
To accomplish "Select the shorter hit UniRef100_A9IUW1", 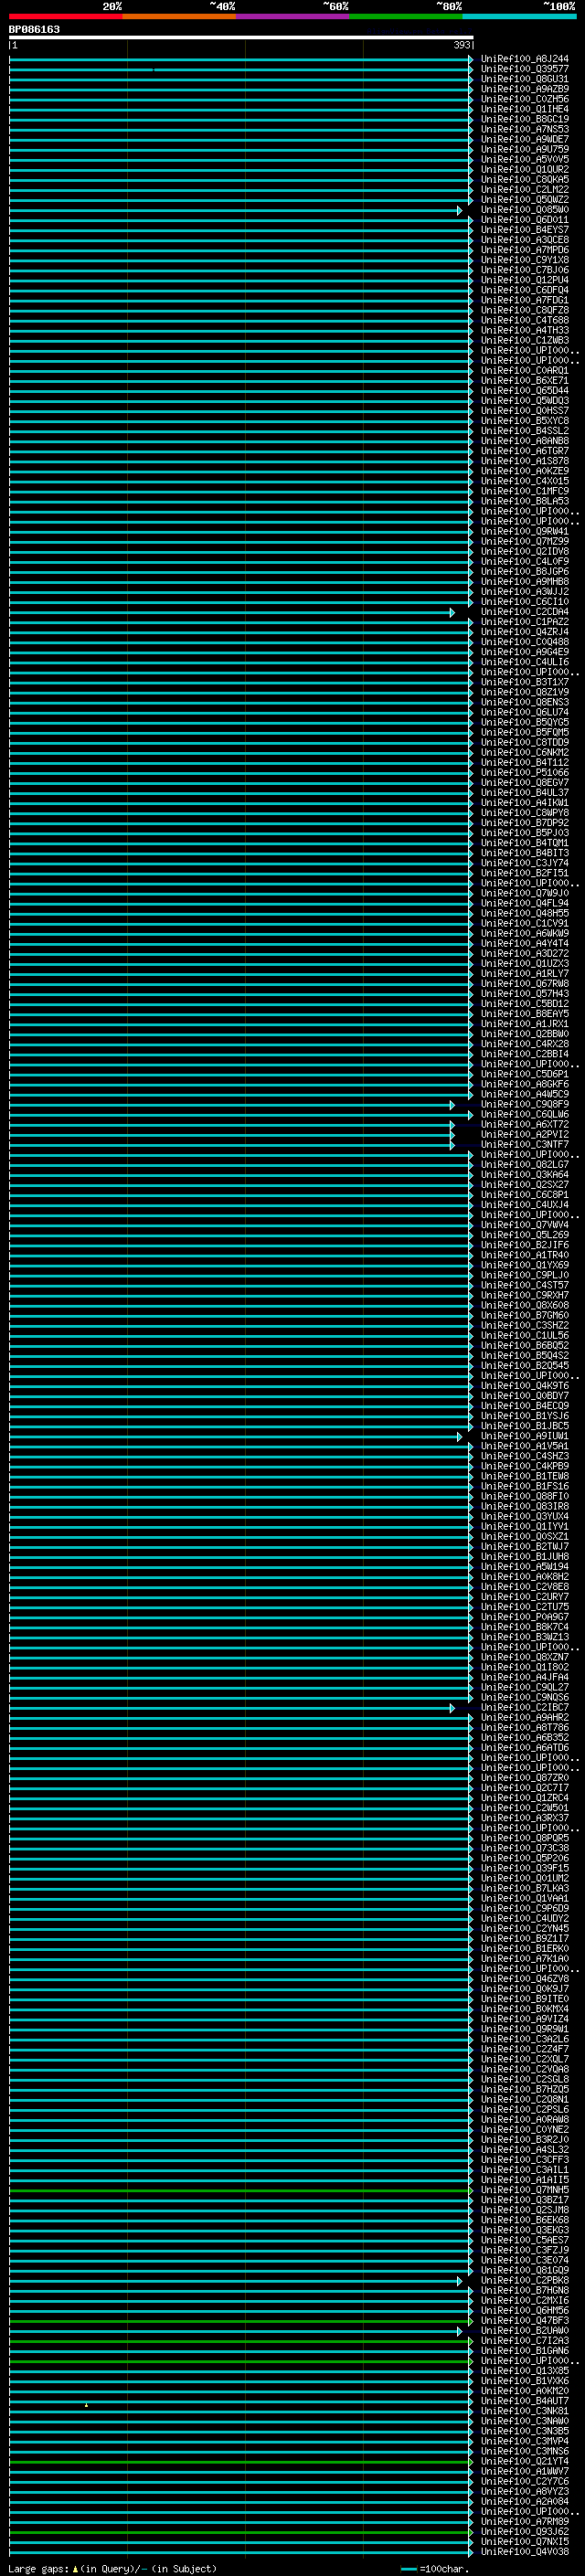I will click(x=525, y=1437).
